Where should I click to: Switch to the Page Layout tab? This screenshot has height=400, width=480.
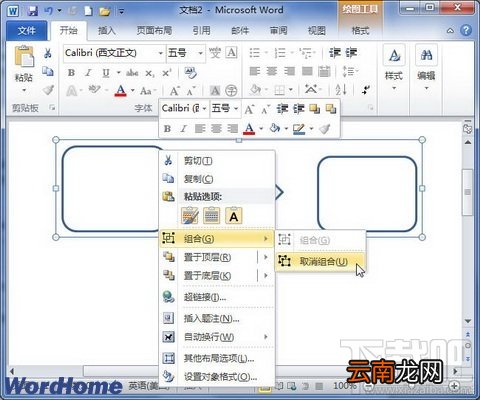tap(154, 31)
